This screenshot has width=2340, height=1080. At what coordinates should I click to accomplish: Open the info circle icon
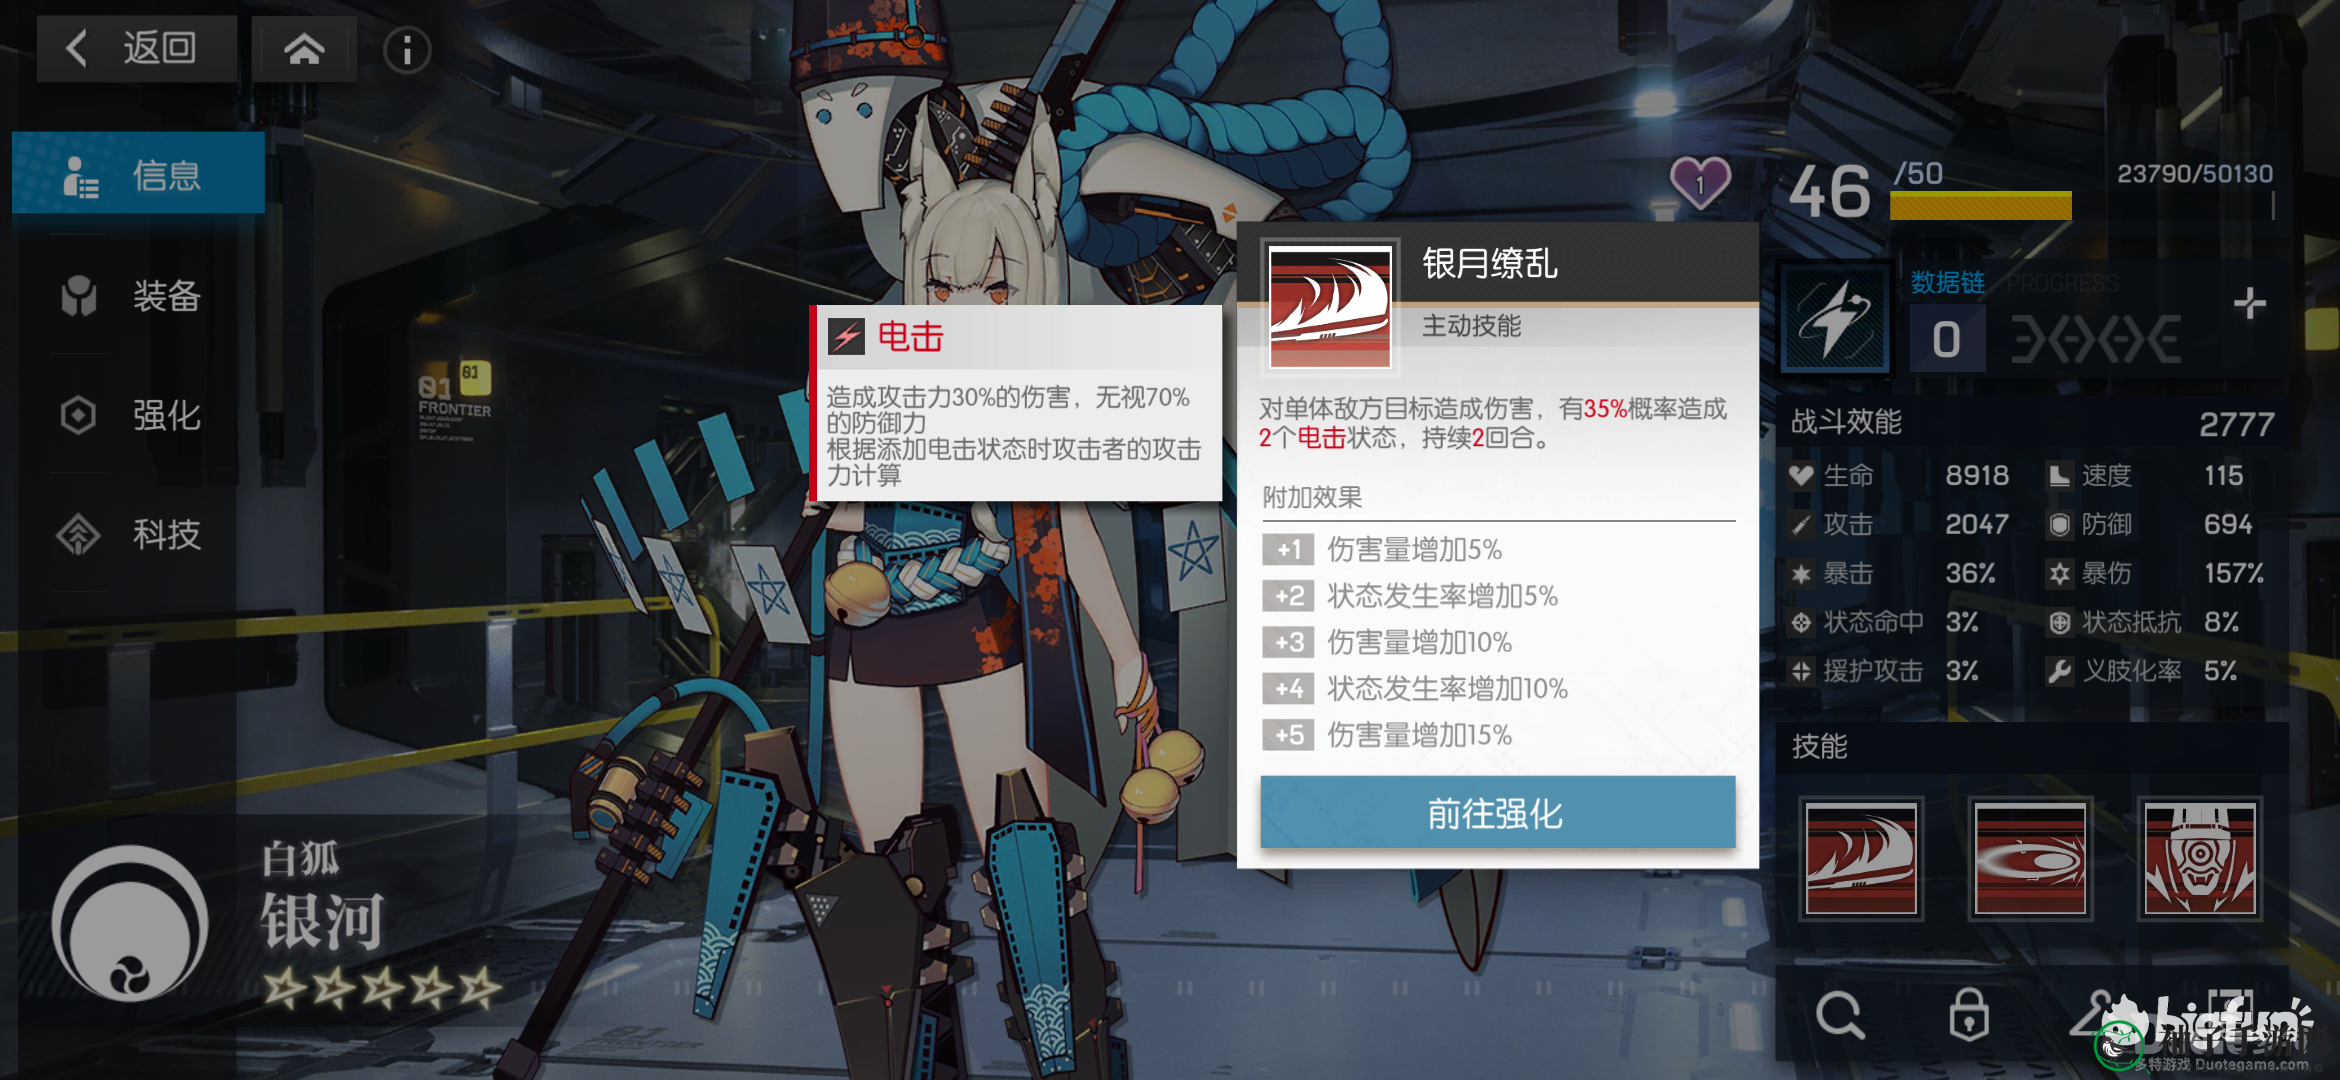click(x=407, y=50)
